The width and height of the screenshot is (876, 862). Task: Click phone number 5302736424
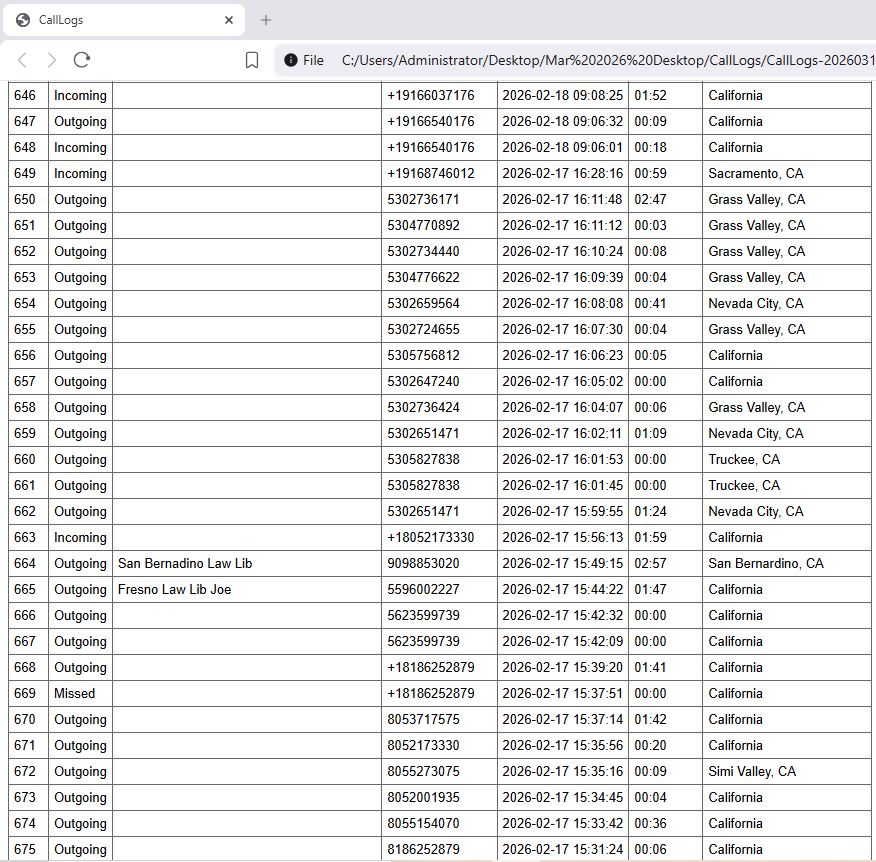(x=423, y=407)
